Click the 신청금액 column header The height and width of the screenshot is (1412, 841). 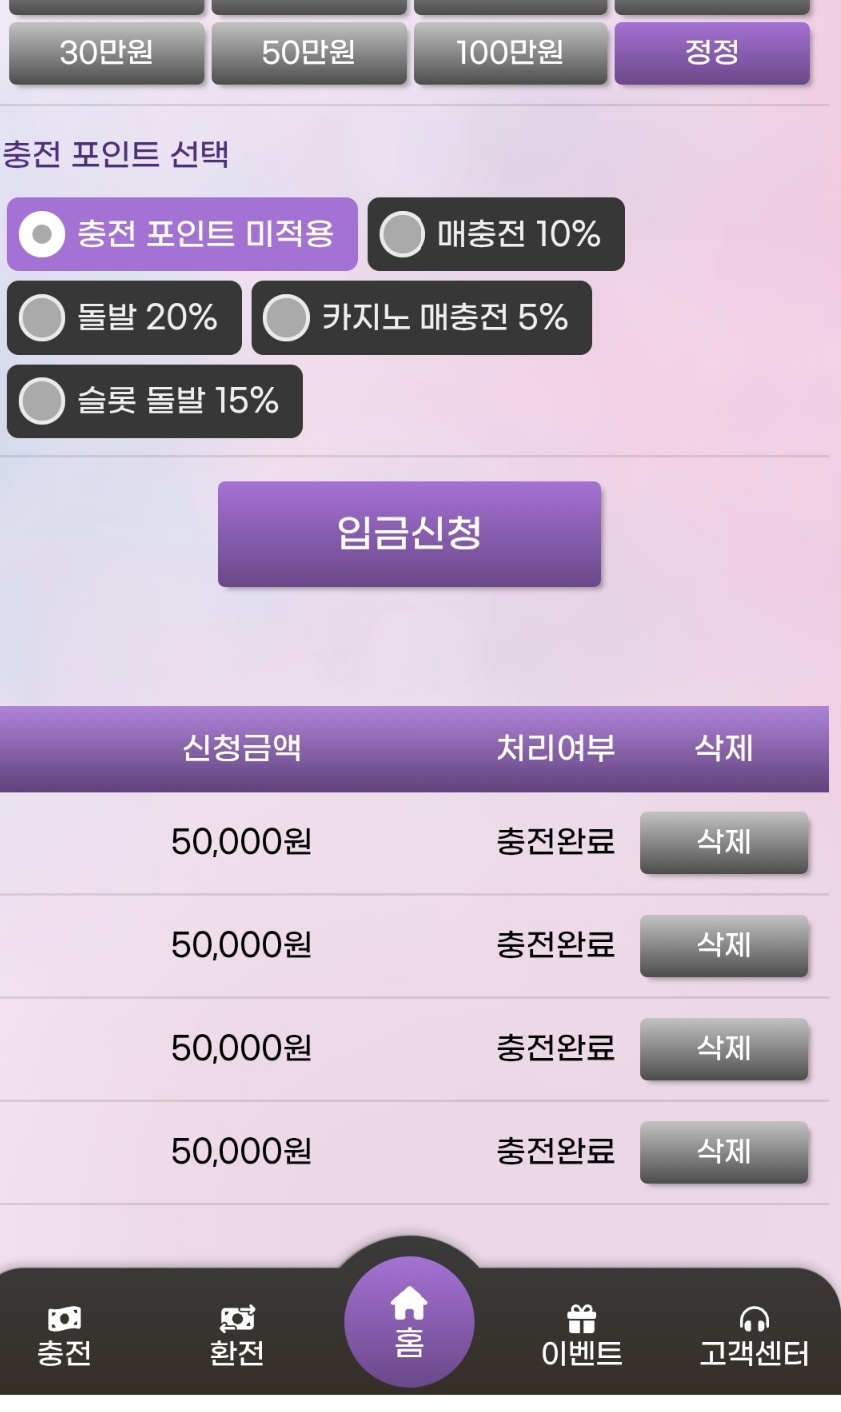pos(241,749)
